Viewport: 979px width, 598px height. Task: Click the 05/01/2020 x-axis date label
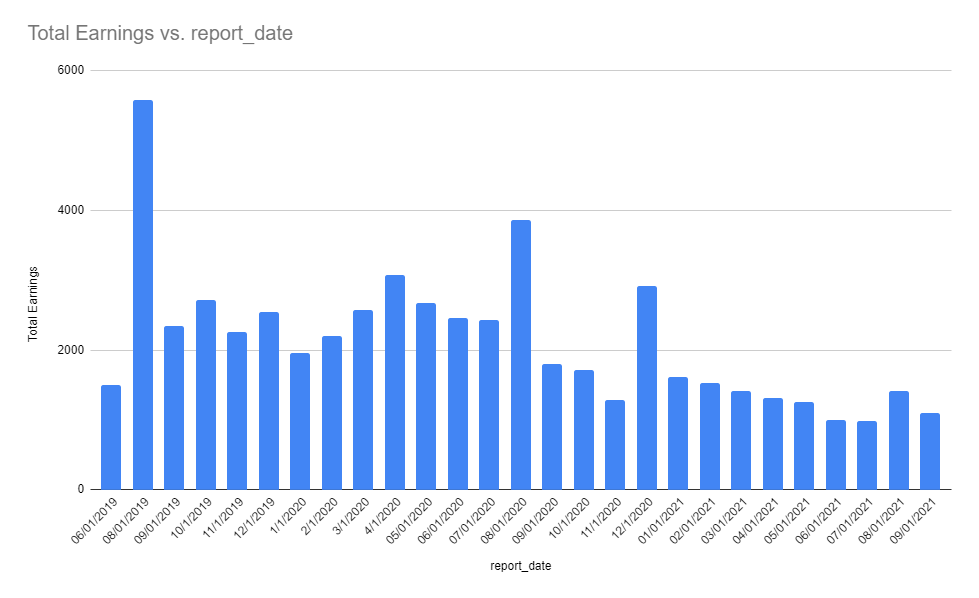[x=410, y=520]
